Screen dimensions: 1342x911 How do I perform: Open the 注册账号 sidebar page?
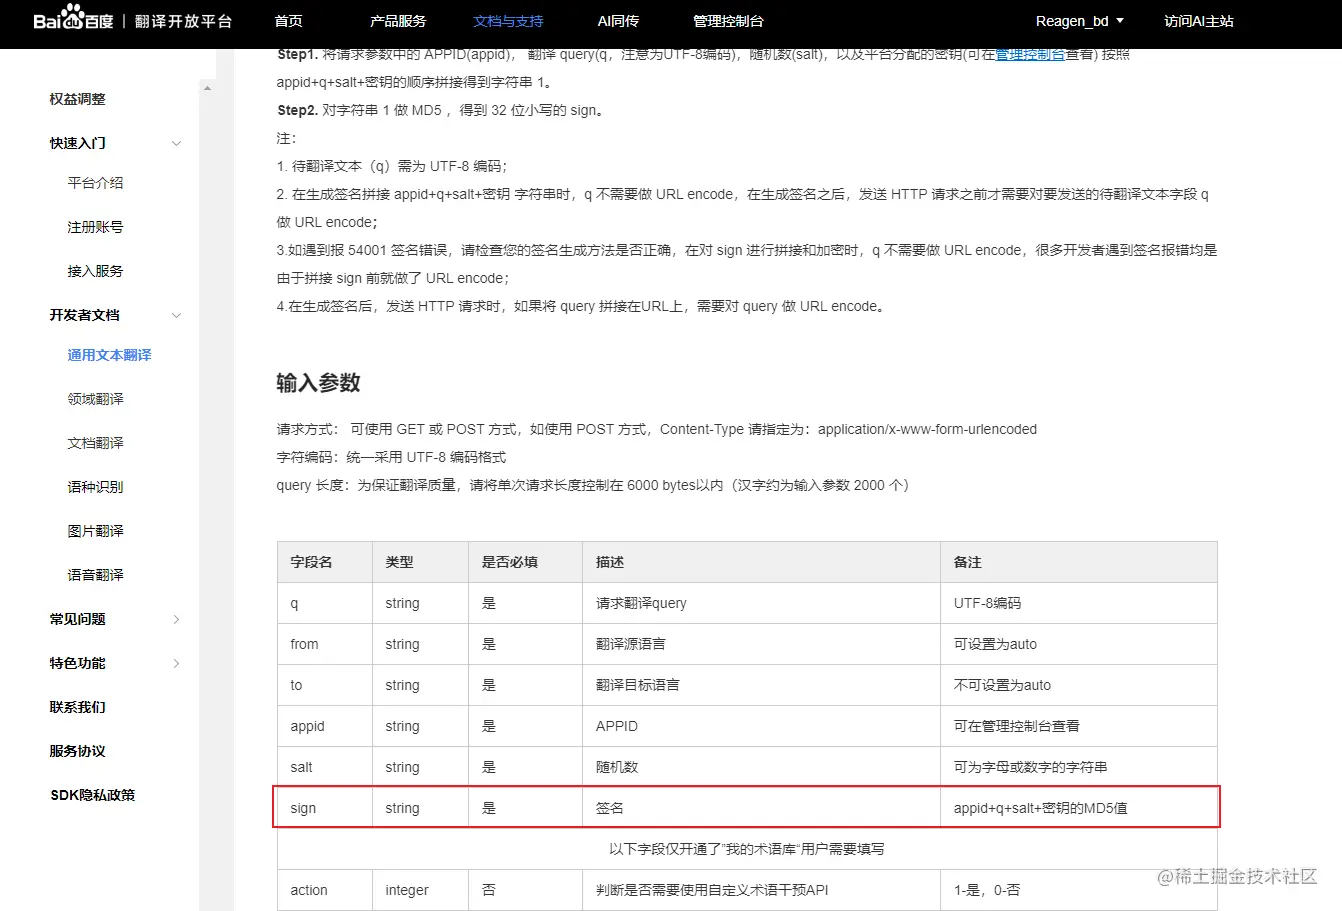pos(96,227)
